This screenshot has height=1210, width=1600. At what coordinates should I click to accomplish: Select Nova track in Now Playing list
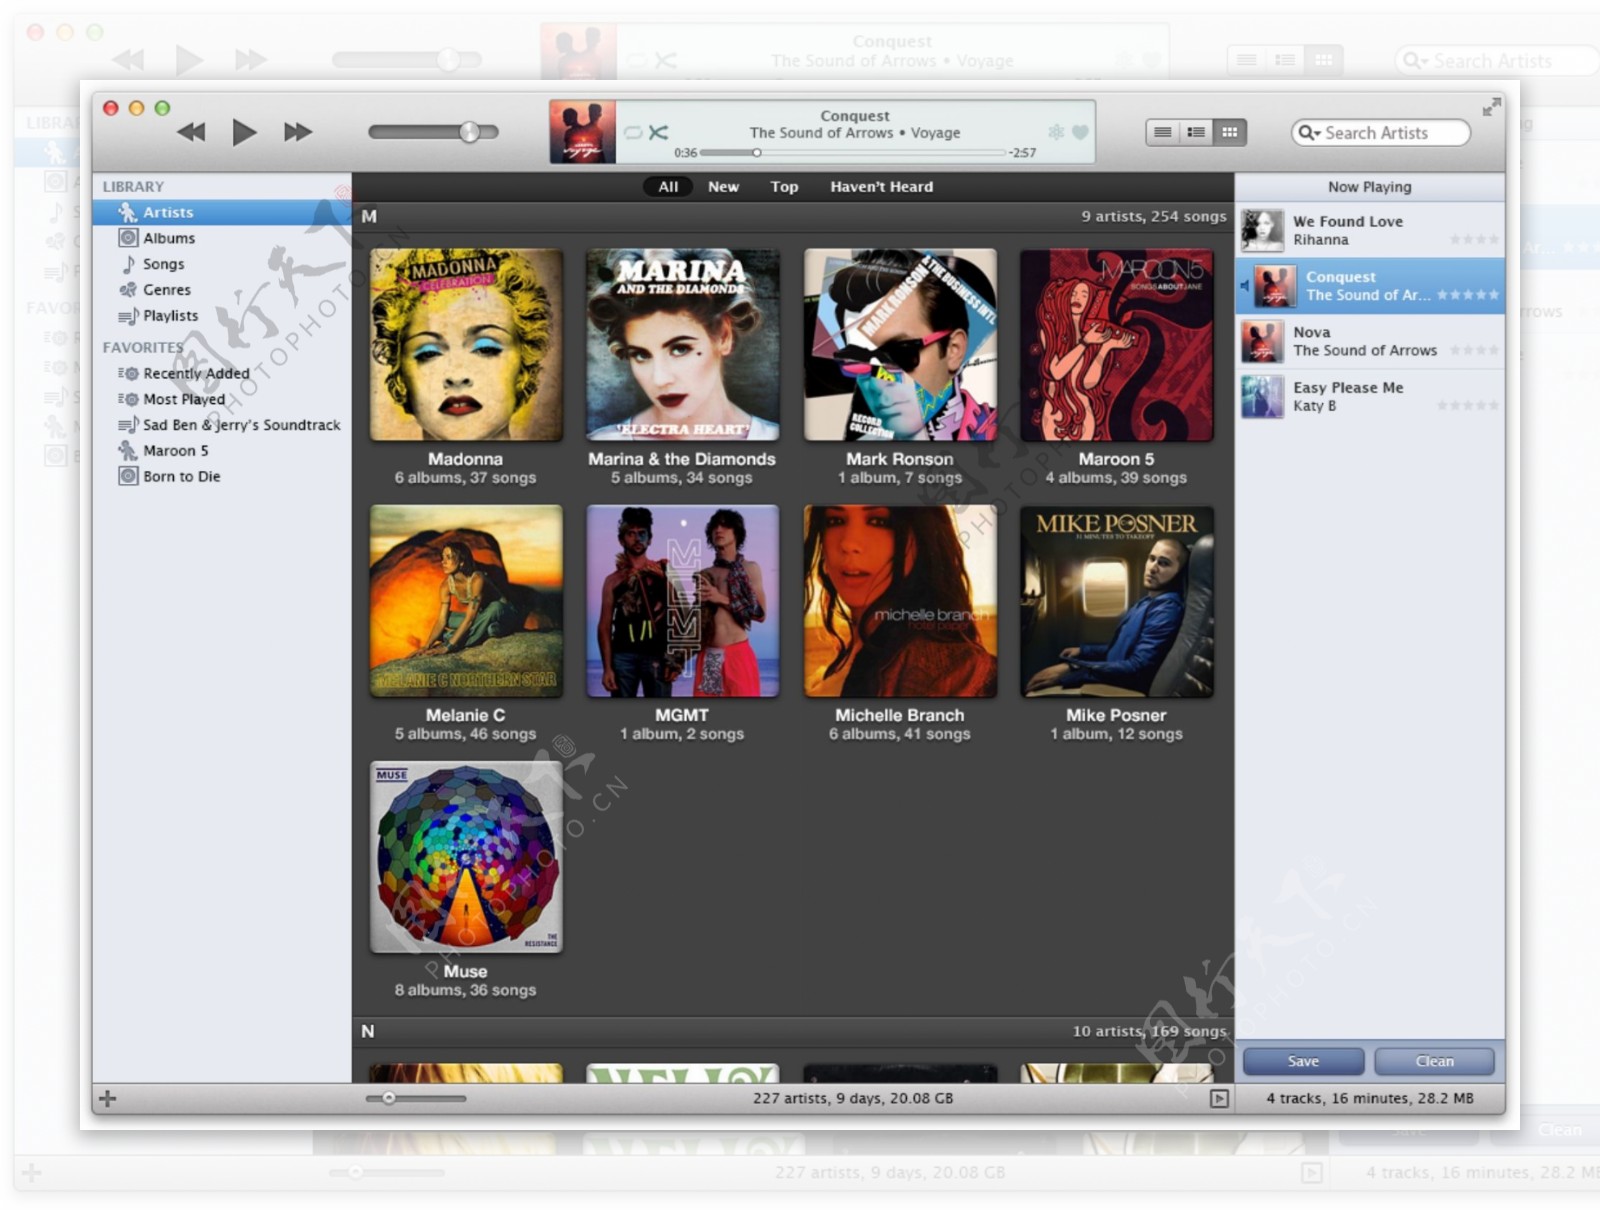click(x=1370, y=341)
